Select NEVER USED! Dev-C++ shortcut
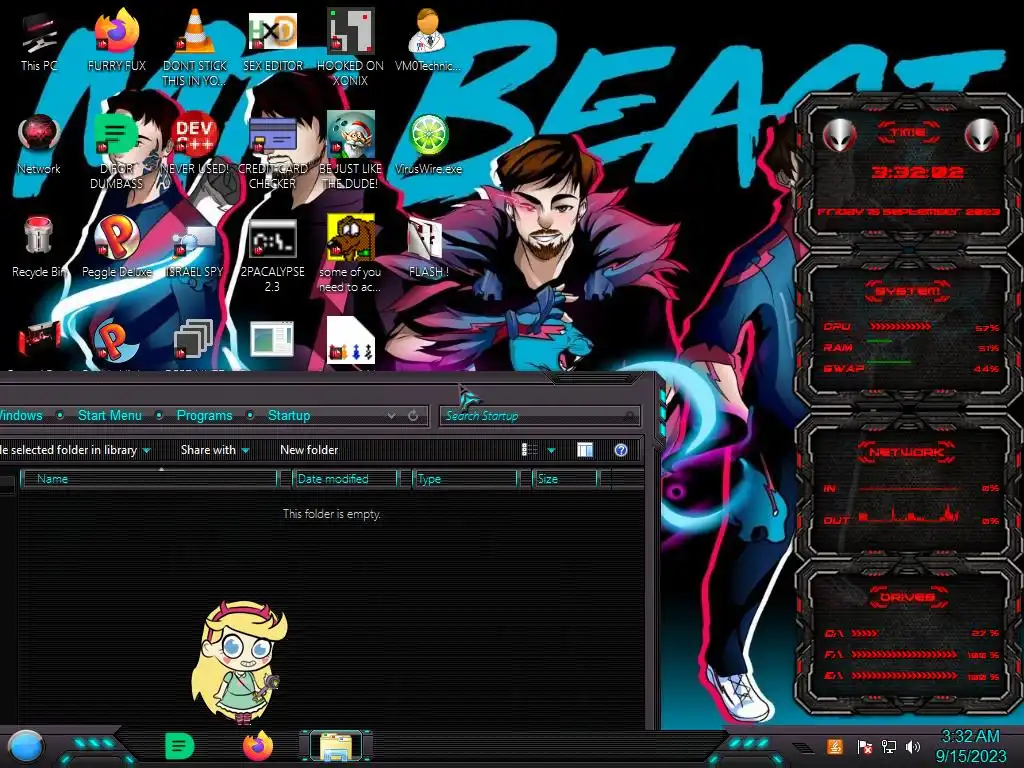Viewport: 1024px width, 768px height. (x=194, y=145)
